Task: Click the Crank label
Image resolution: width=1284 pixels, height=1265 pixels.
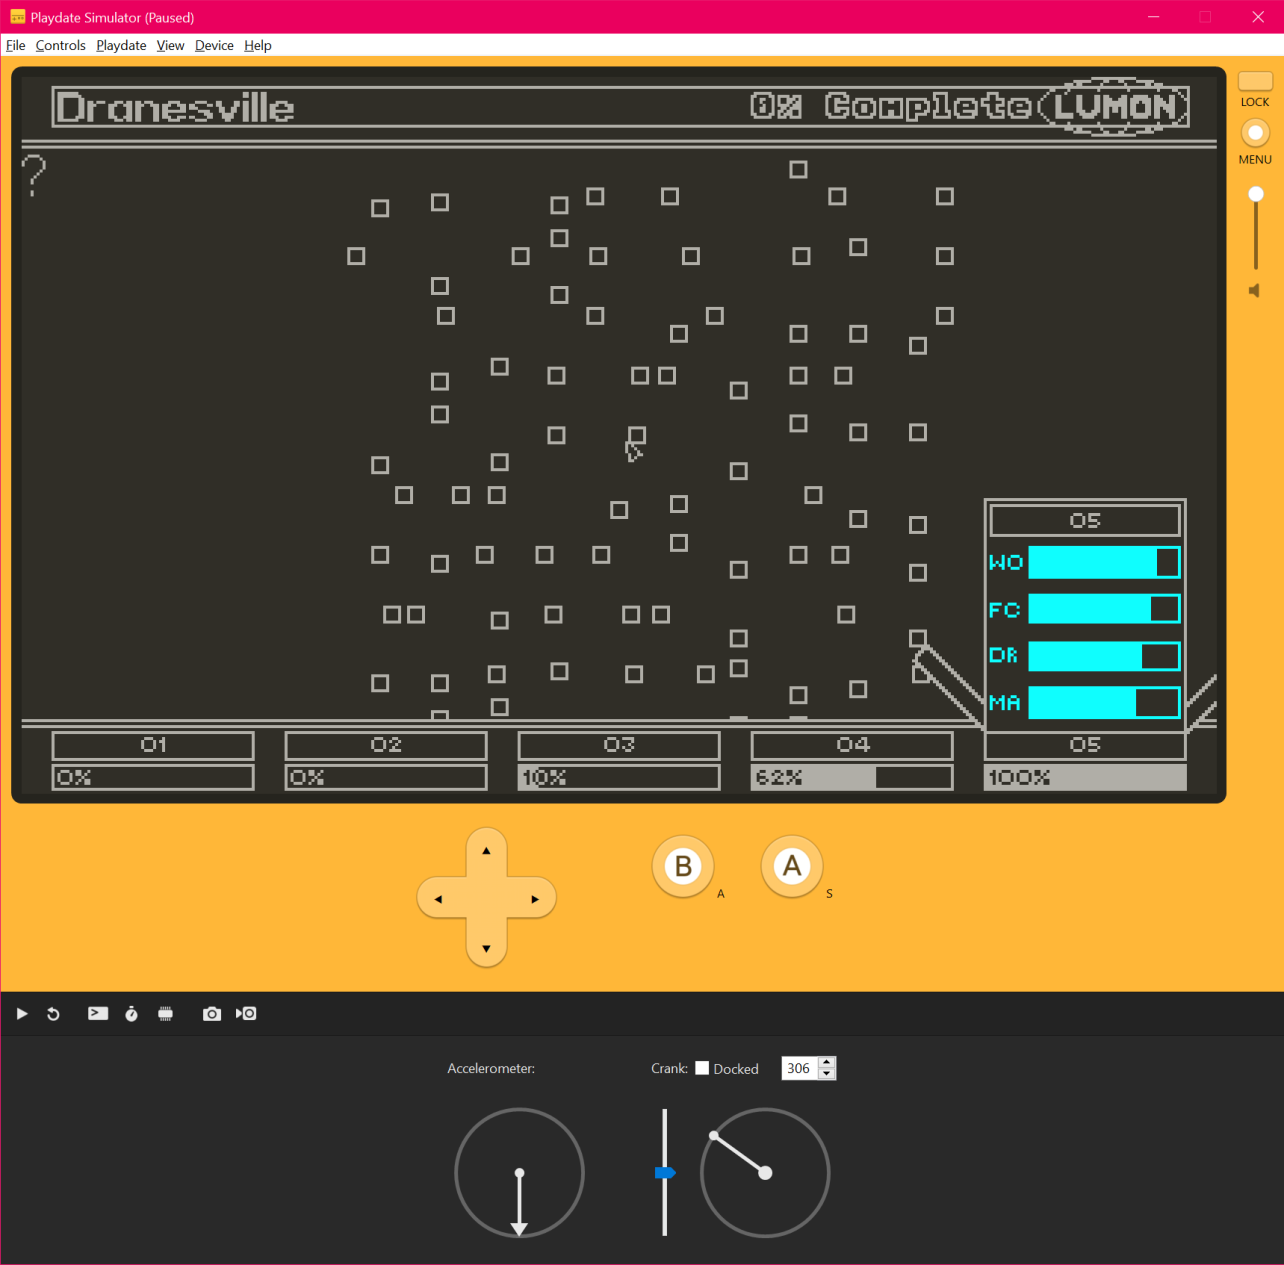Action: coord(669,1068)
